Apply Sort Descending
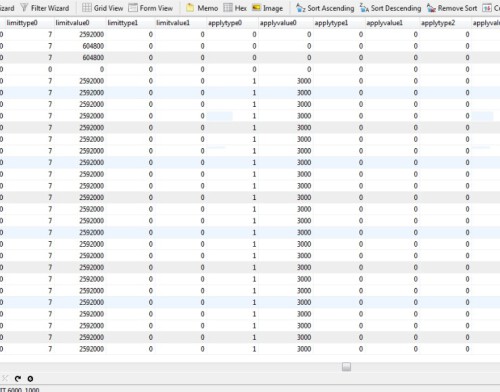Screen dimensions: 500x392 point(390,8)
